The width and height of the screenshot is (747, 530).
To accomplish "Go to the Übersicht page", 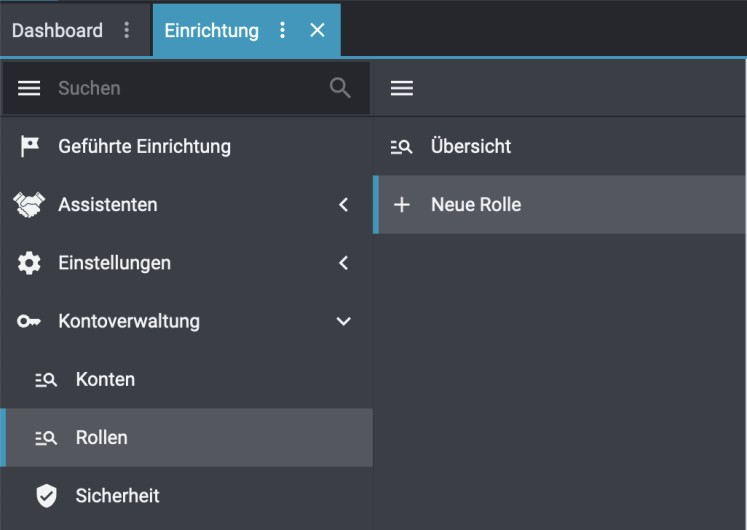I will tap(470, 146).
